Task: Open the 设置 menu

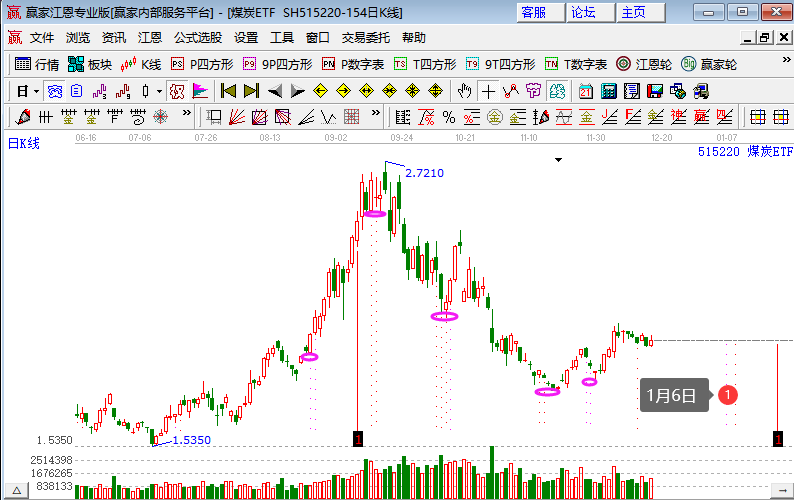Action: [246, 37]
